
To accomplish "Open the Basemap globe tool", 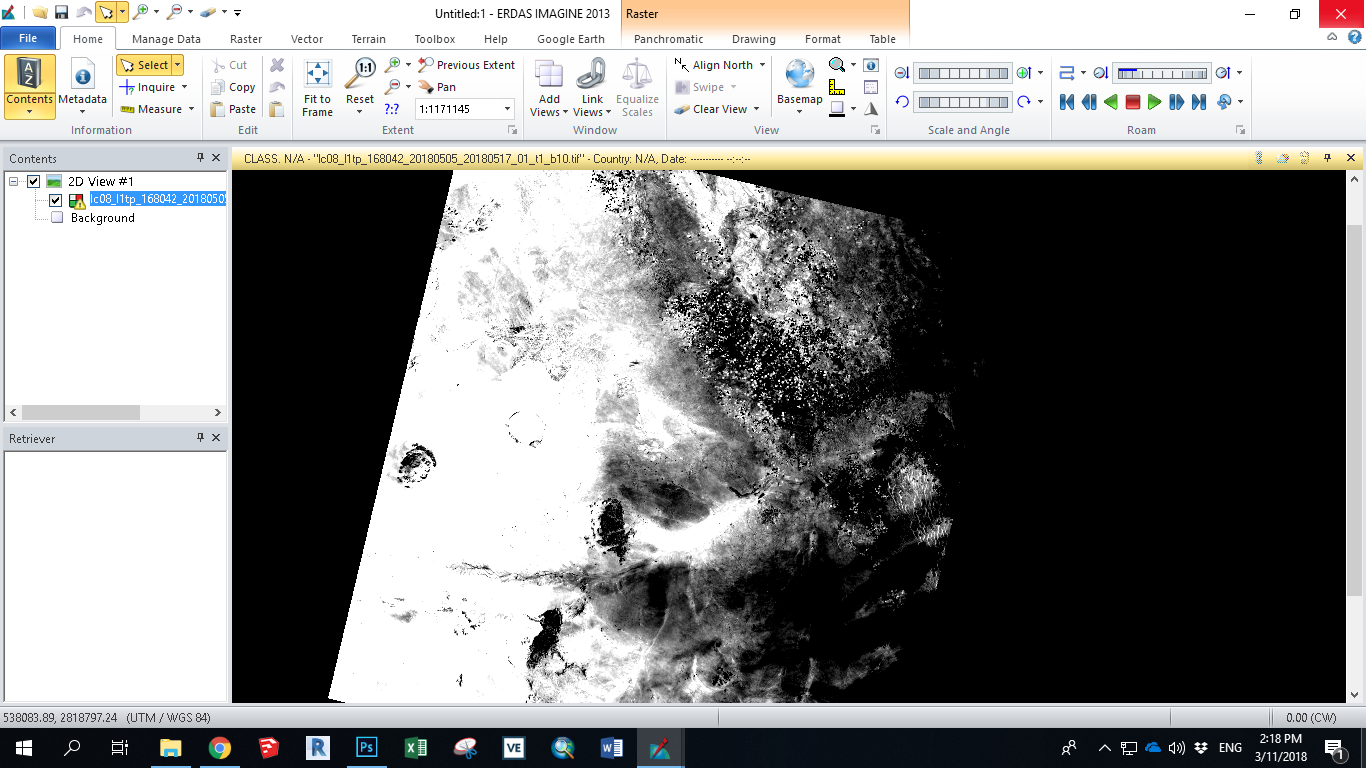I will click(799, 75).
